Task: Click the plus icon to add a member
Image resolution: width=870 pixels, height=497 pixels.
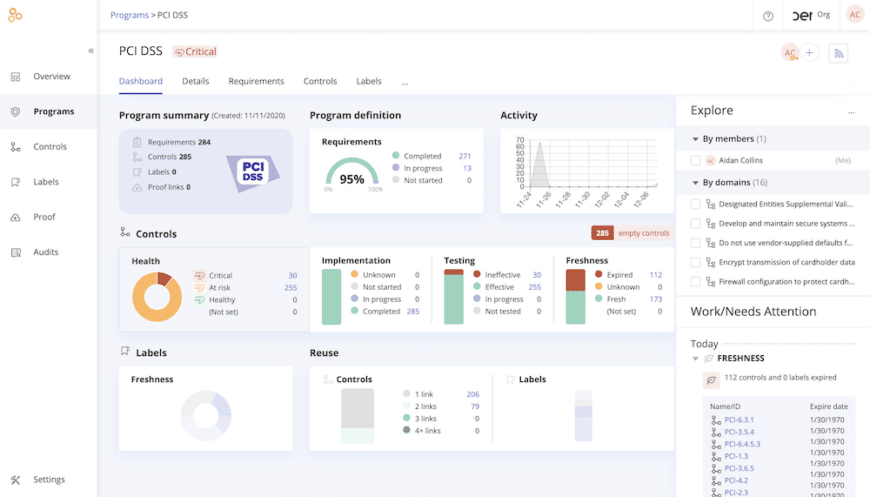Action: click(810, 53)
